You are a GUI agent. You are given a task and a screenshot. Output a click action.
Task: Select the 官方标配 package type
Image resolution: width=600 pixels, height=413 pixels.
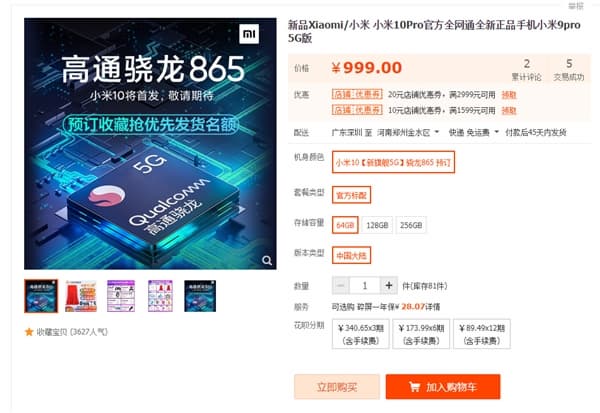[x=351, y=195]
